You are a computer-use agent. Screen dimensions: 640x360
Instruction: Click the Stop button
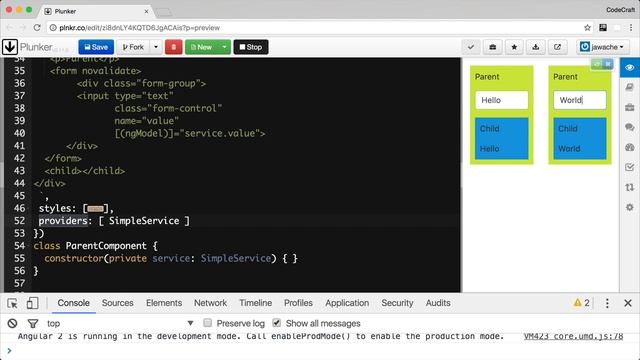251,47
